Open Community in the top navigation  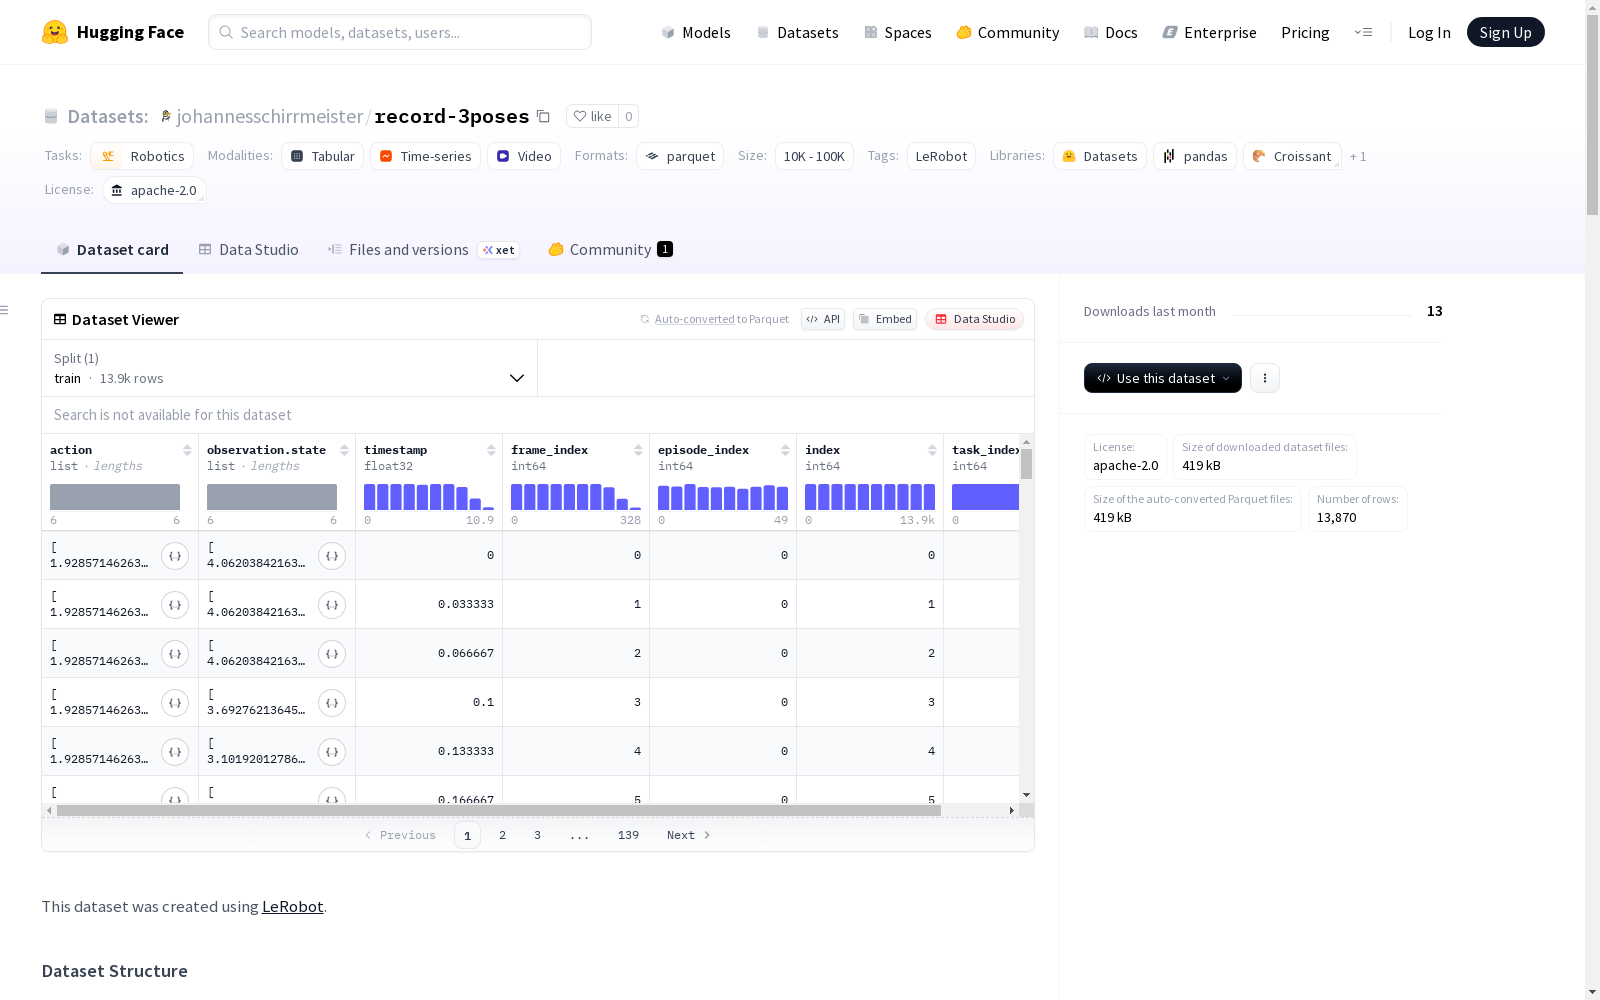pos(1008,32)
